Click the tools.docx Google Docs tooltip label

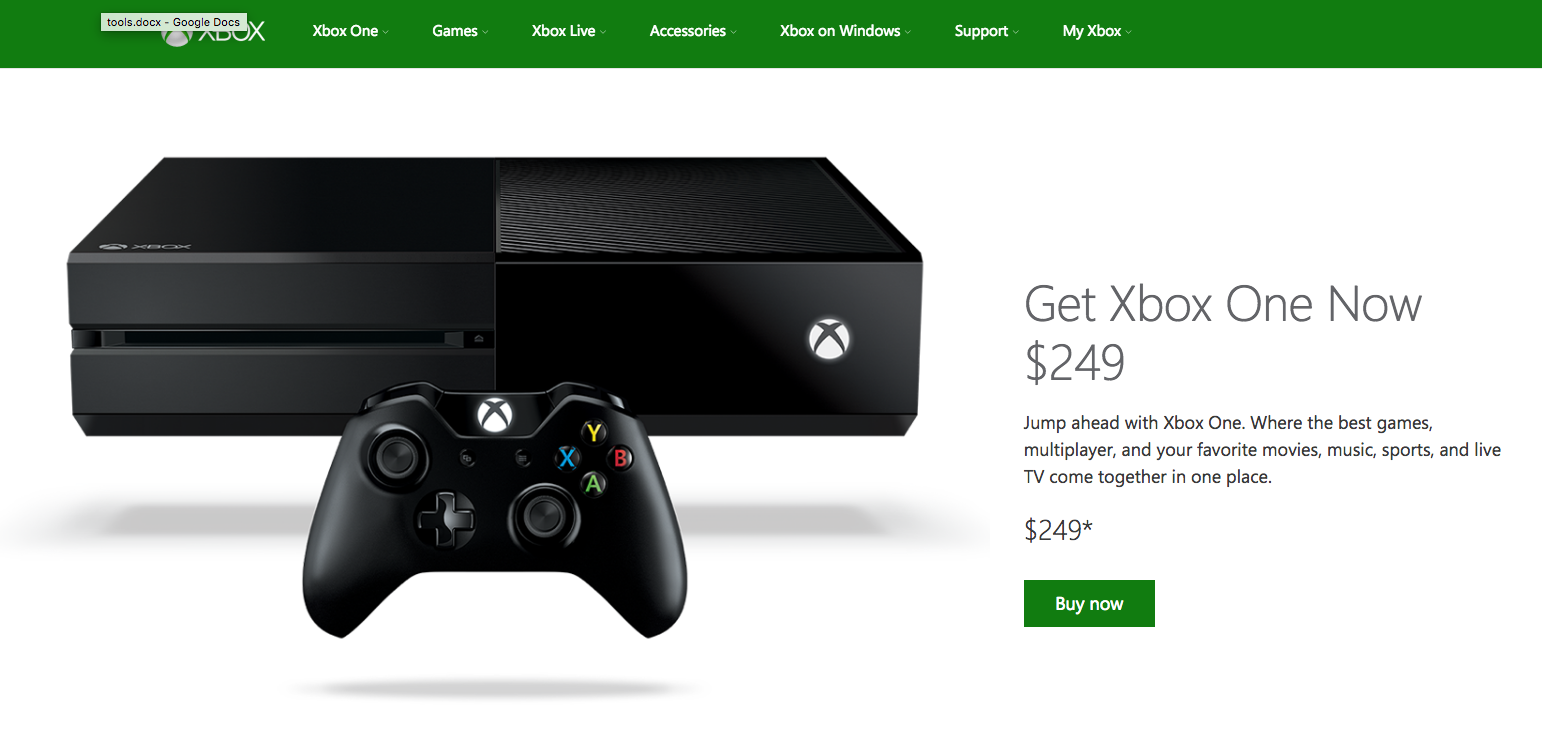[x=173, y=22]
